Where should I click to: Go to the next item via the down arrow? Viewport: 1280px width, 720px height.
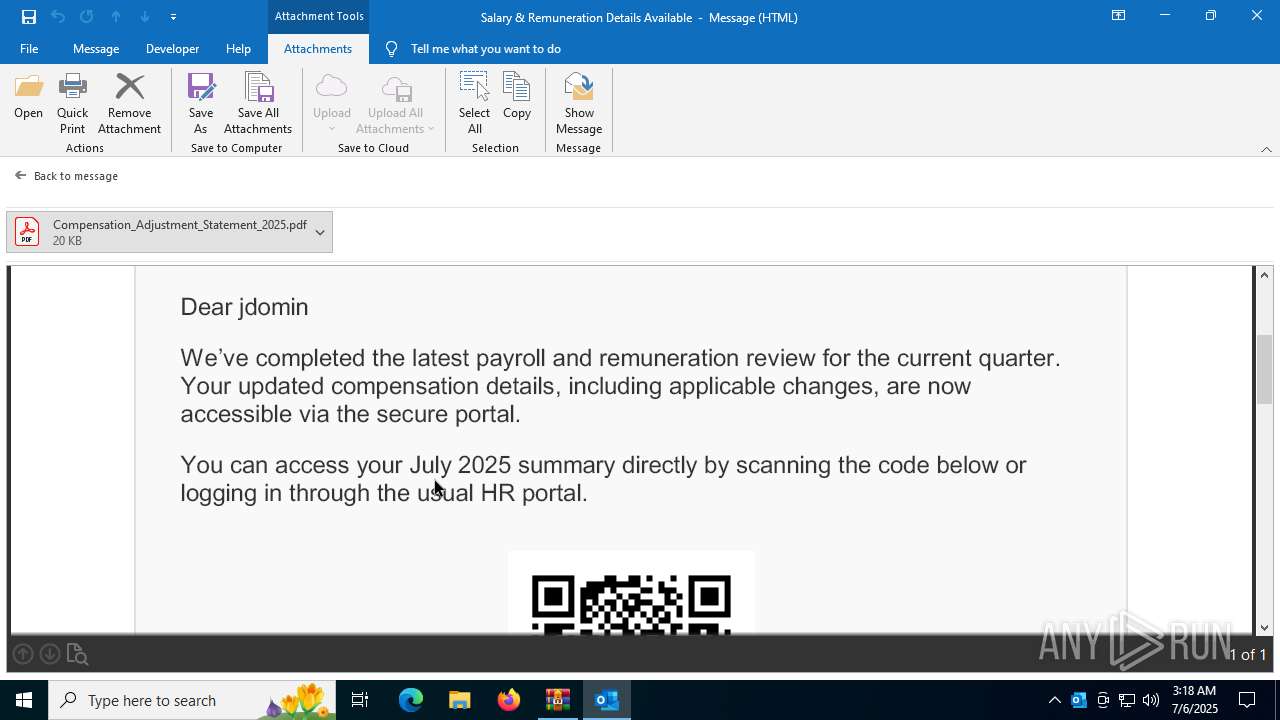click(x=145, y=17)
